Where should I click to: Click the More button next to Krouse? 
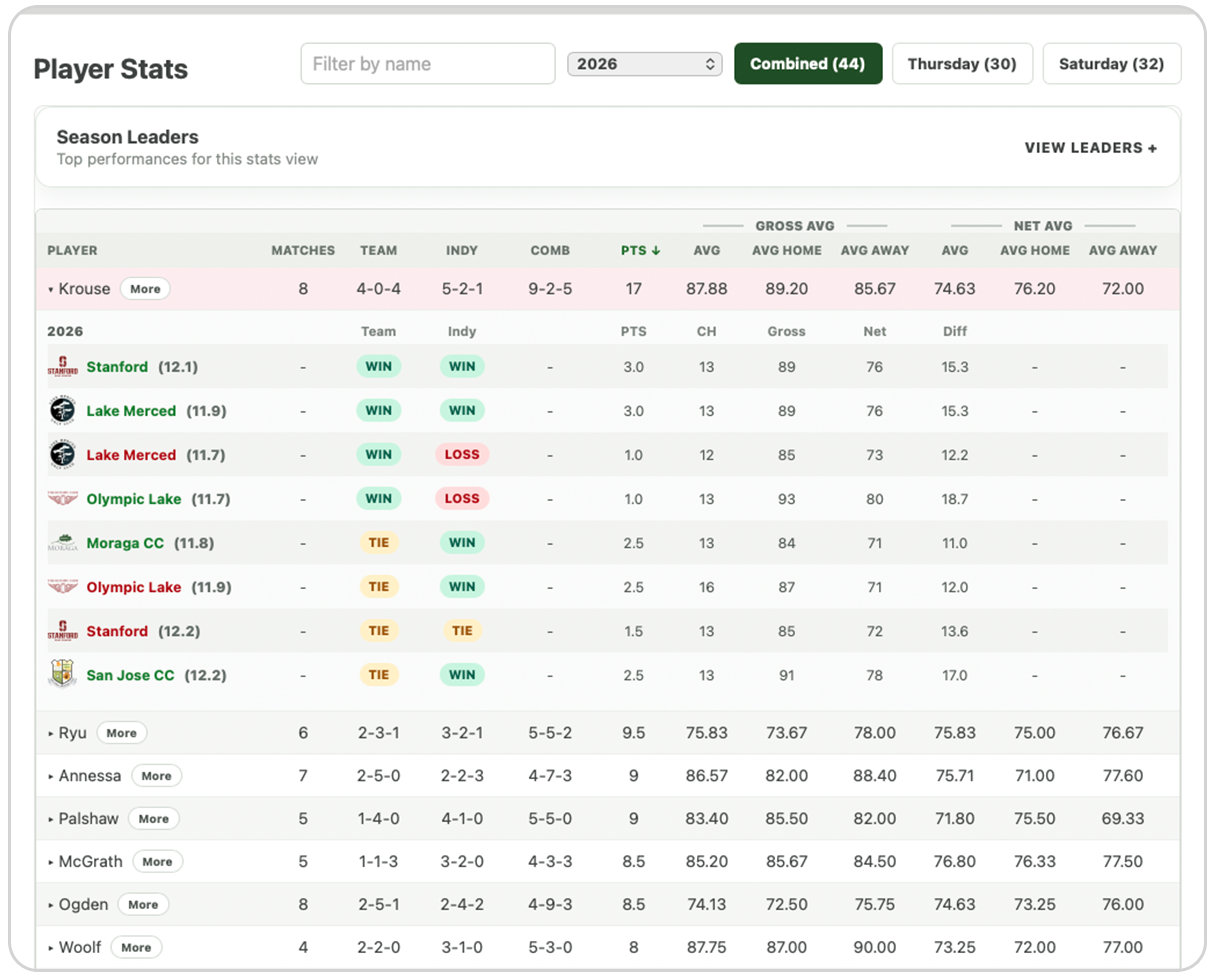[145, 289]
